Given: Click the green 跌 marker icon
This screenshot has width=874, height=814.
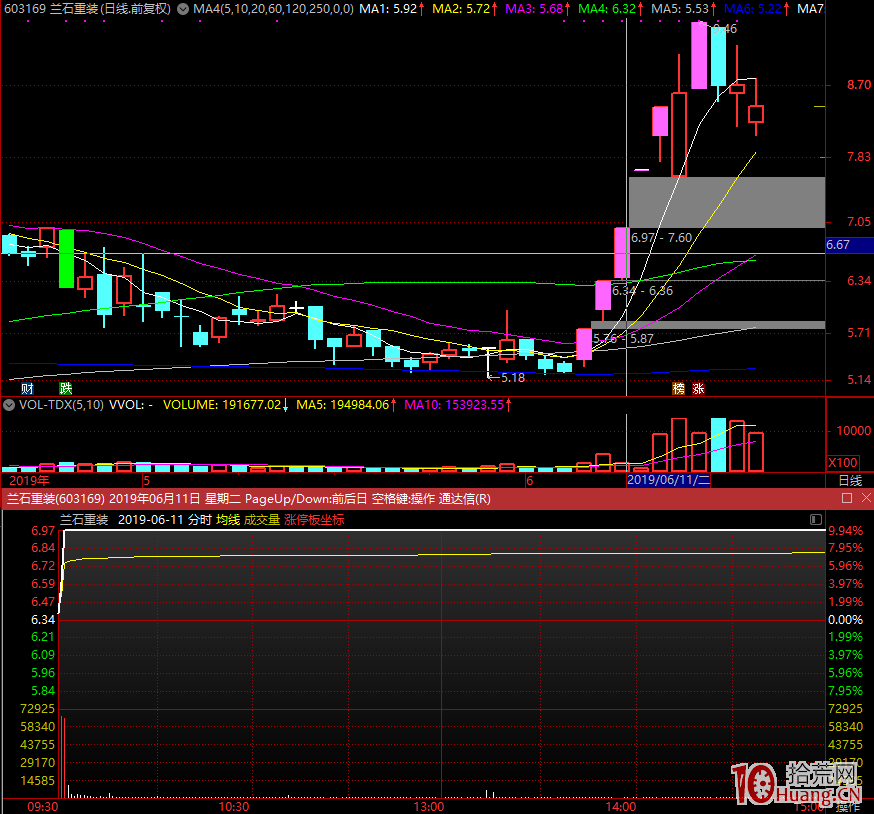Looking at the screenshot, I should tap(66, 388).
